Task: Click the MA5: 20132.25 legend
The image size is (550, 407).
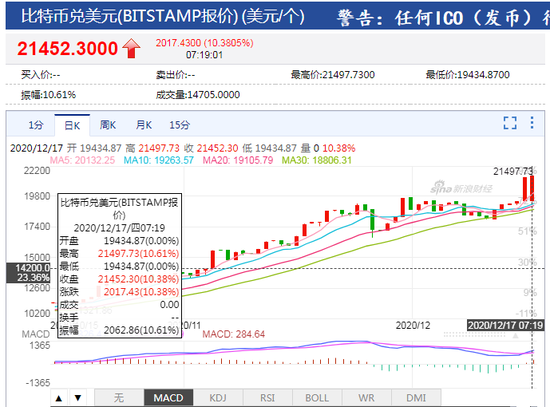Action: [x=82, y=160]
